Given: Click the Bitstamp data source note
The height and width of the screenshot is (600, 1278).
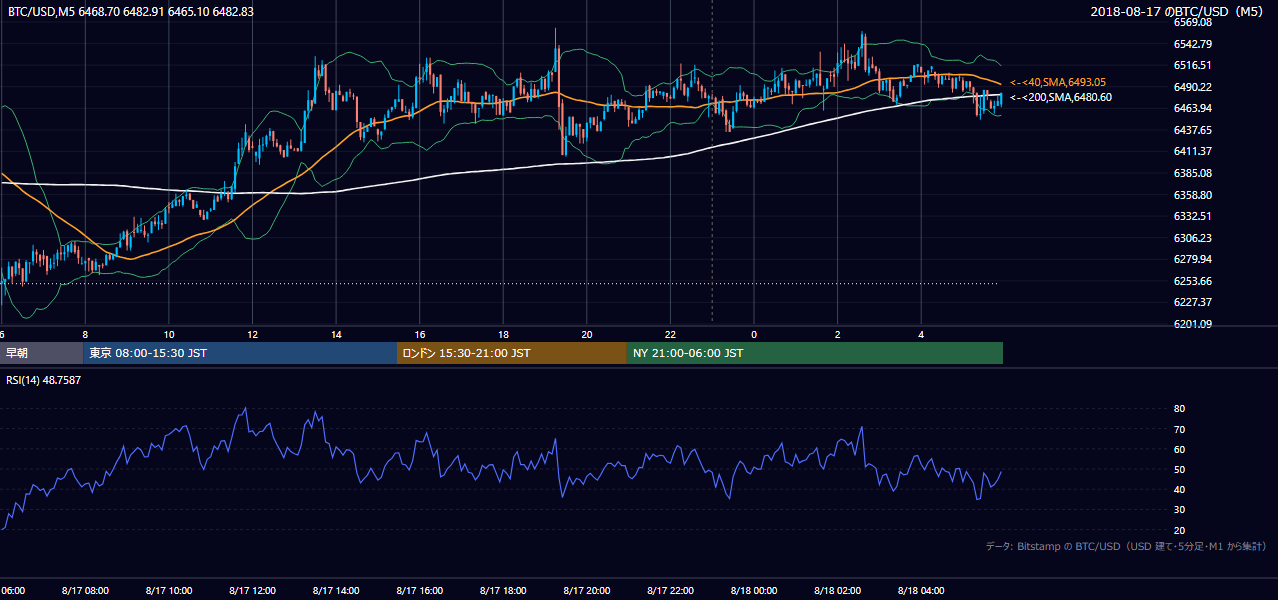Looking at the screenshot, I should [1126, 547].
